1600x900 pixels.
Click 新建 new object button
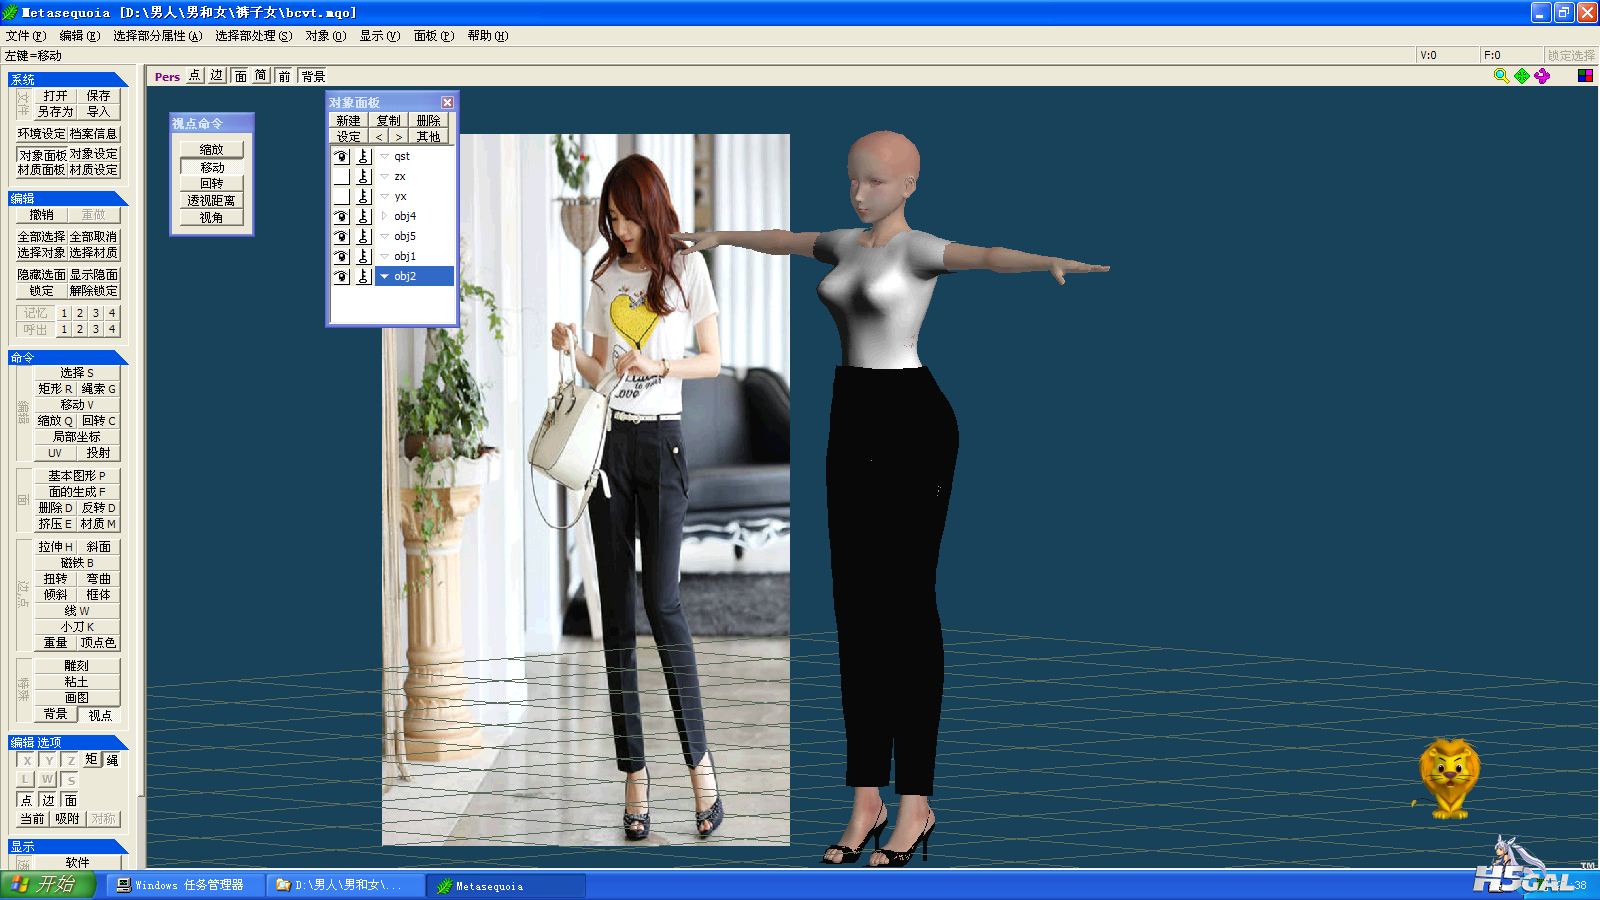click(x=348, y=121)
